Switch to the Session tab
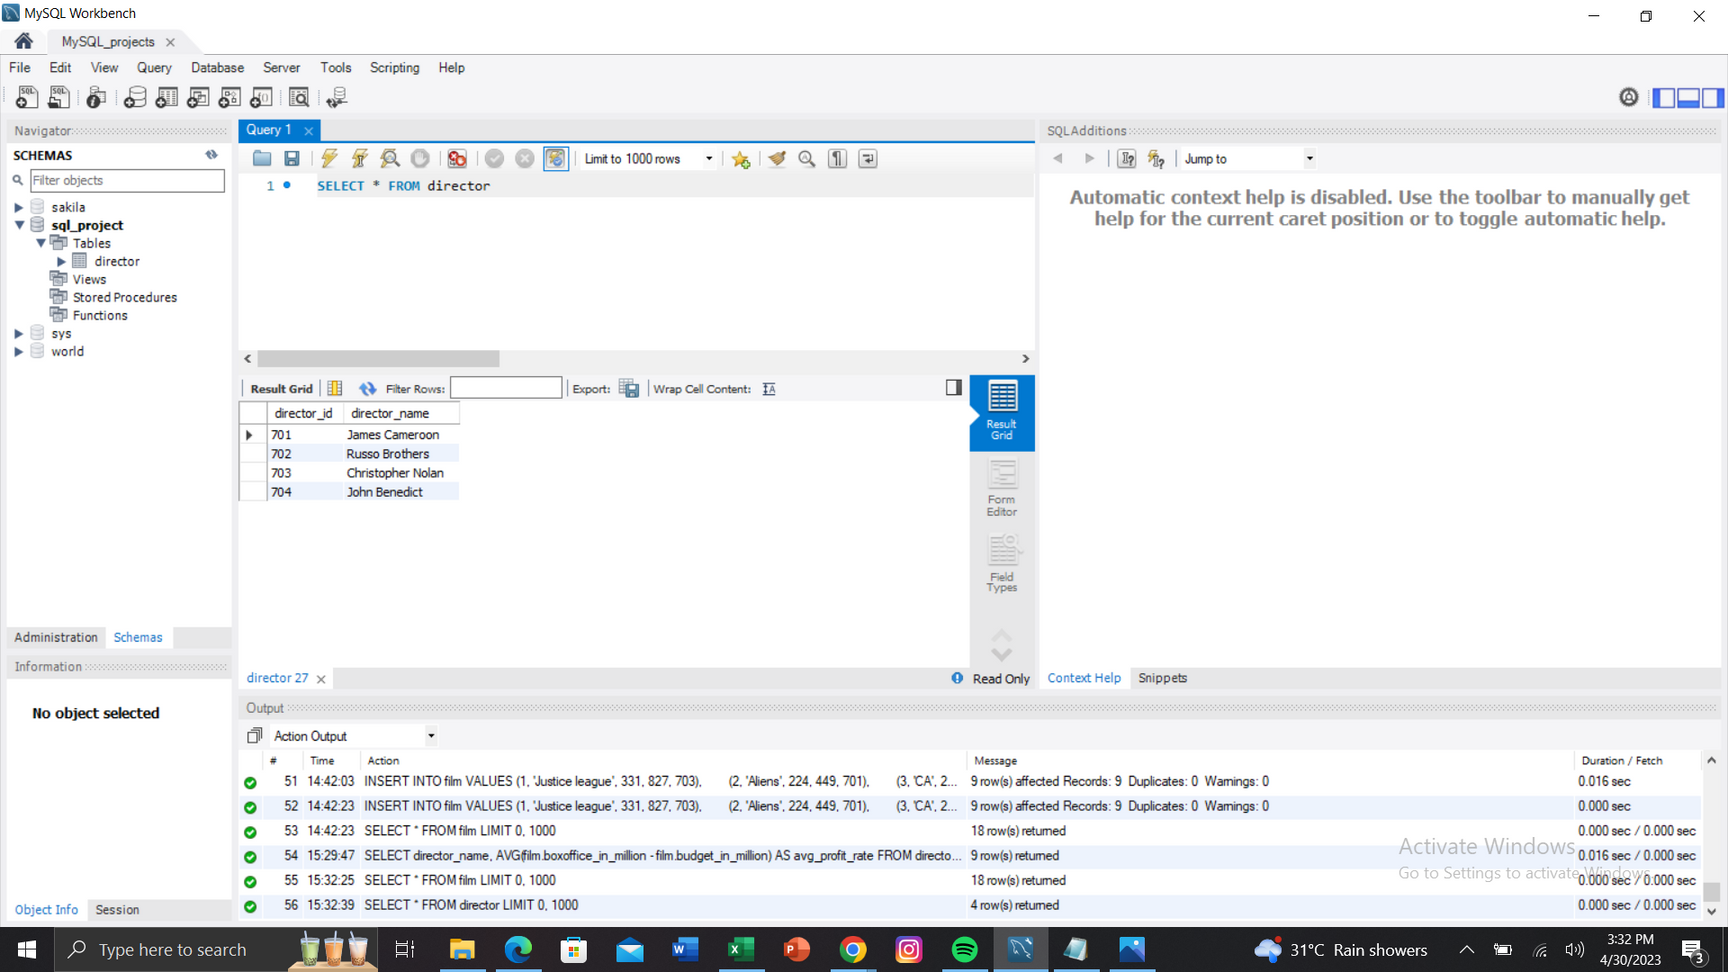Viewport: 1728px width, 972px height. 117,910
